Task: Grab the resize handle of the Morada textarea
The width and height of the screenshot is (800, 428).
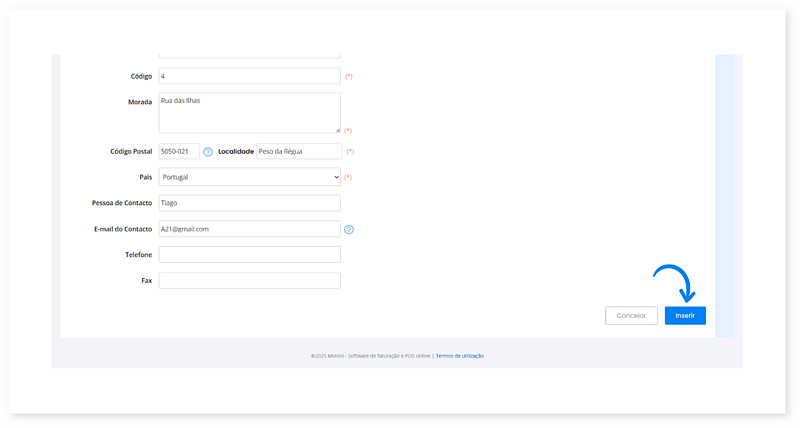Action: click(x=337, y=130)
